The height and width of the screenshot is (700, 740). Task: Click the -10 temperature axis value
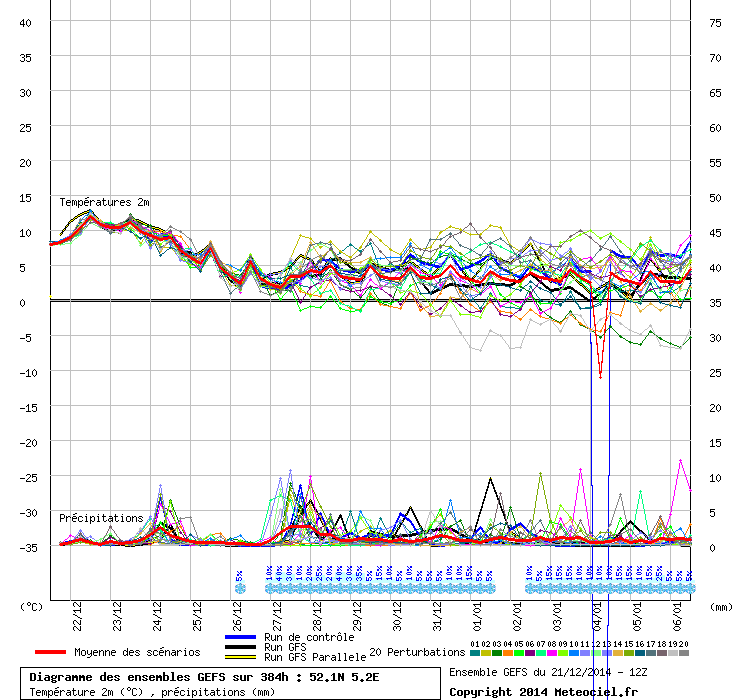click(28, 373)
